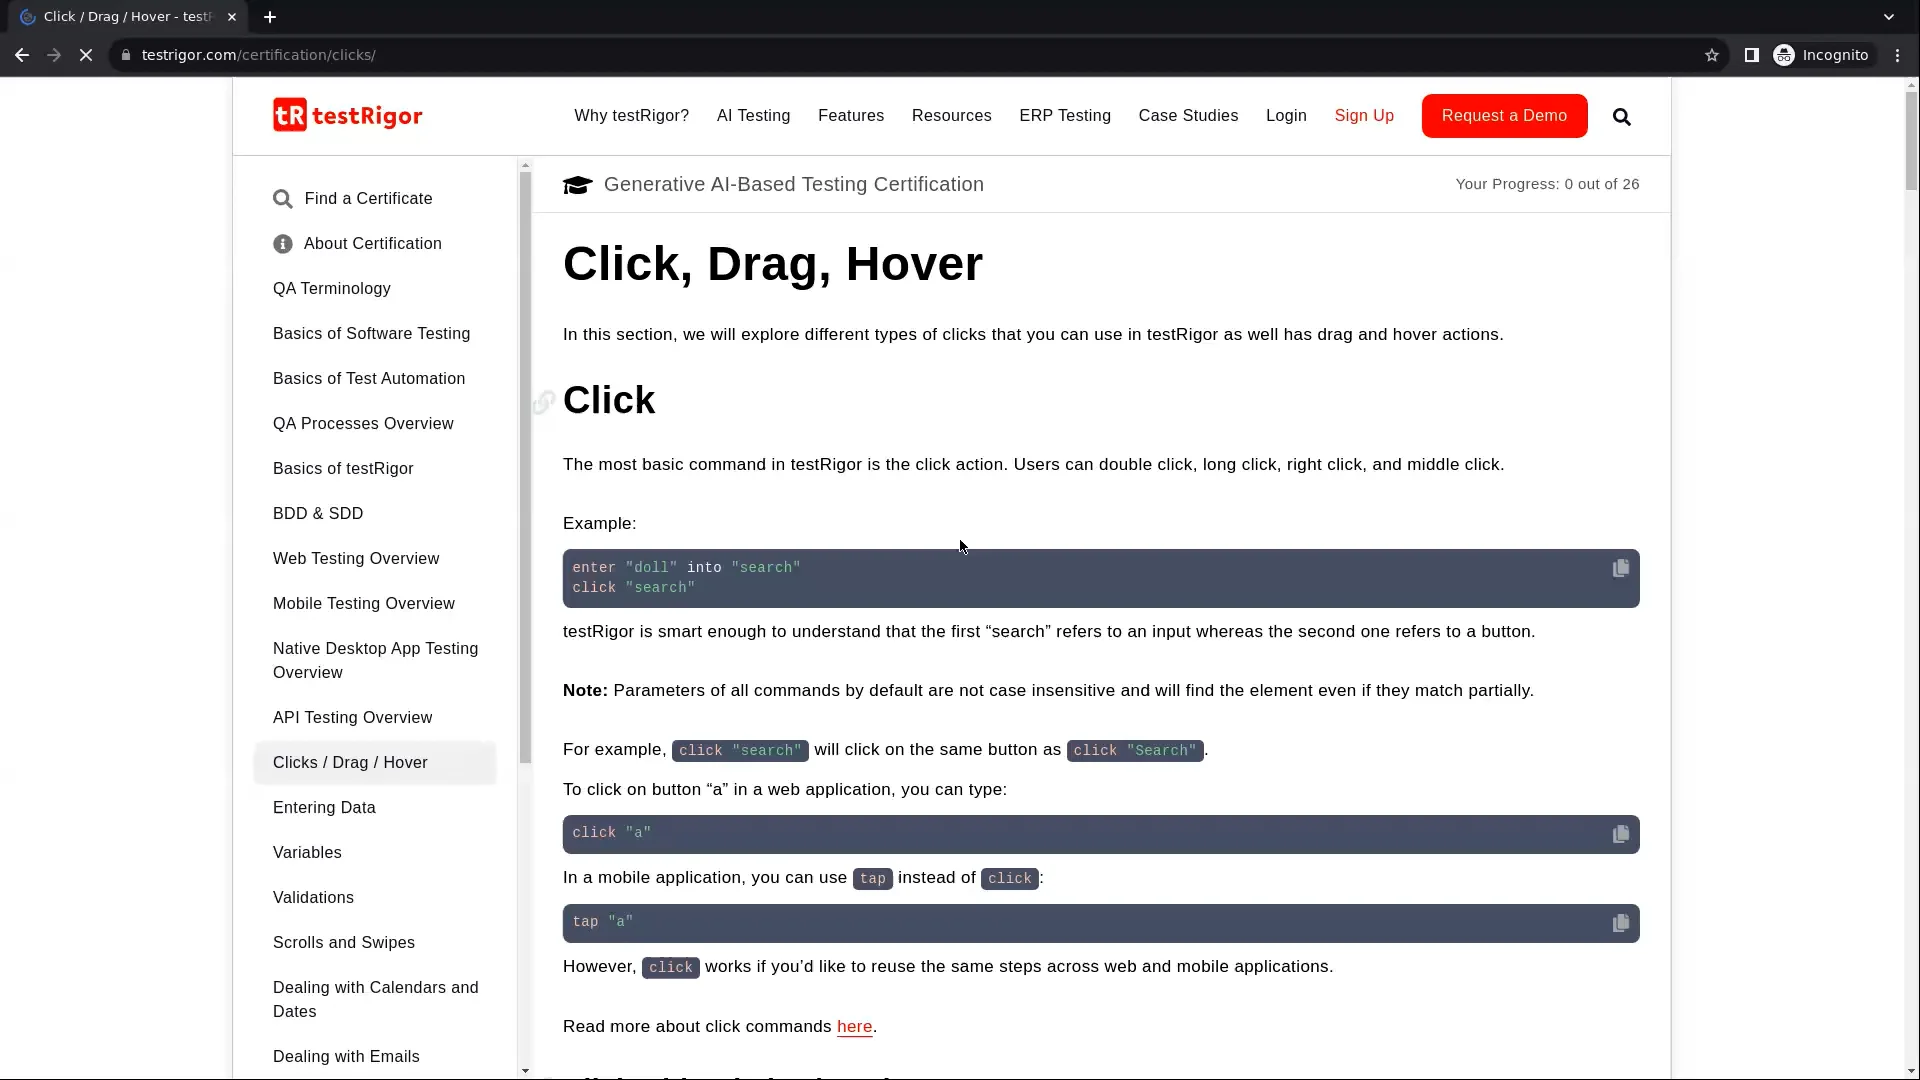Select Dealing with Emails section
Viewport: 1920px width, 1080px height.
coord(346,1057)
